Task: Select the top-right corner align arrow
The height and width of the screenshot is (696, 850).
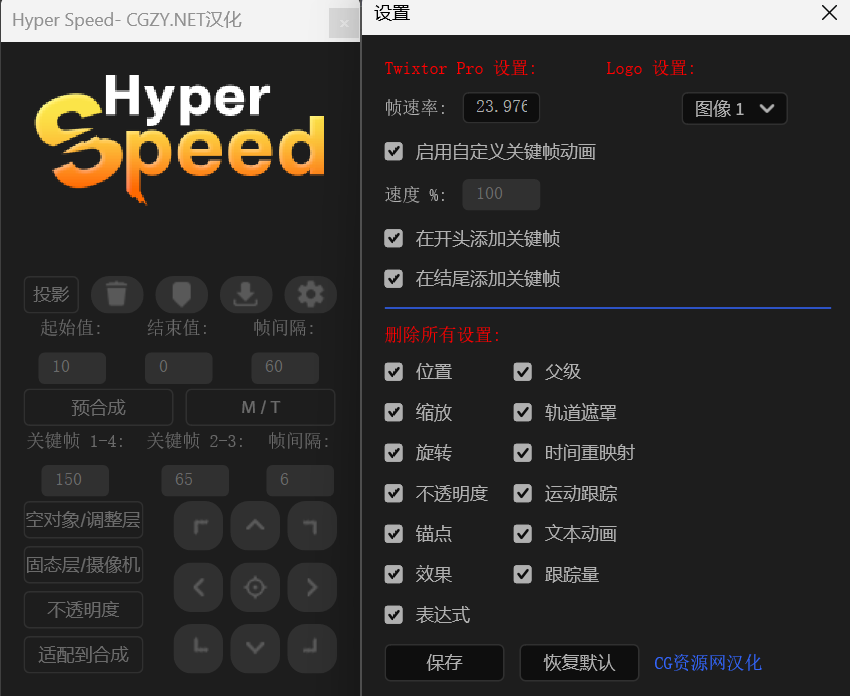Action: tap(312, 525)
